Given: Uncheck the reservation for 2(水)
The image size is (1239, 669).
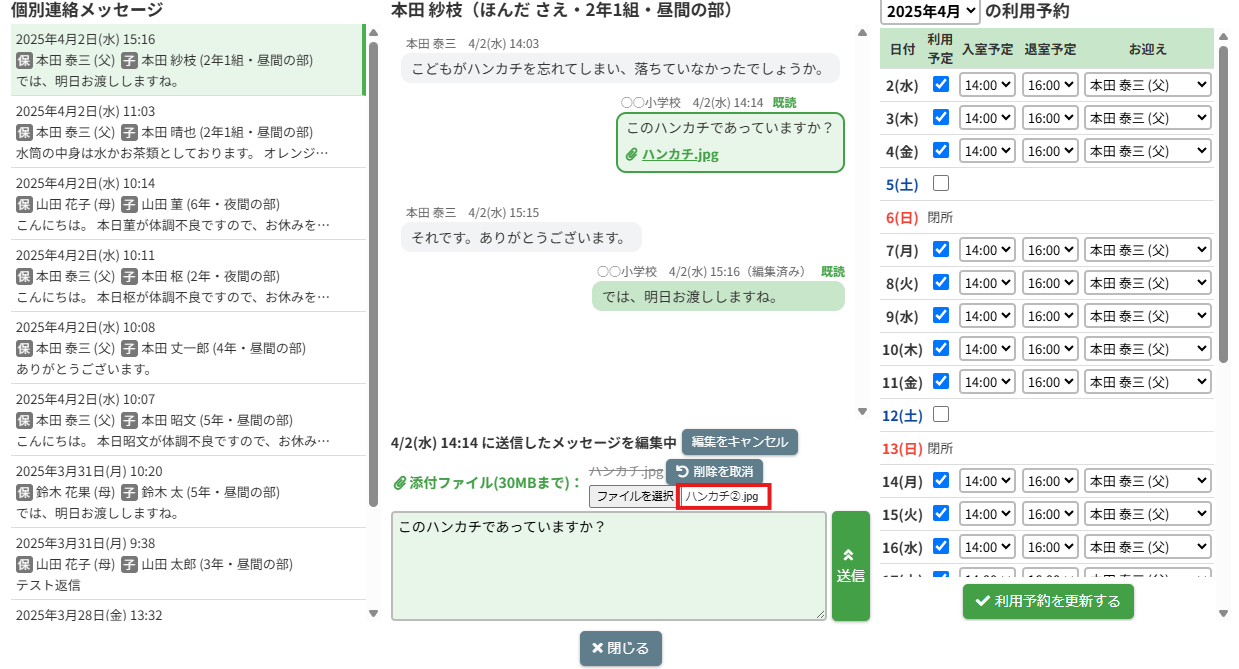Looking at the screenshot, I should pyautogui.click(x=940, y=85).
